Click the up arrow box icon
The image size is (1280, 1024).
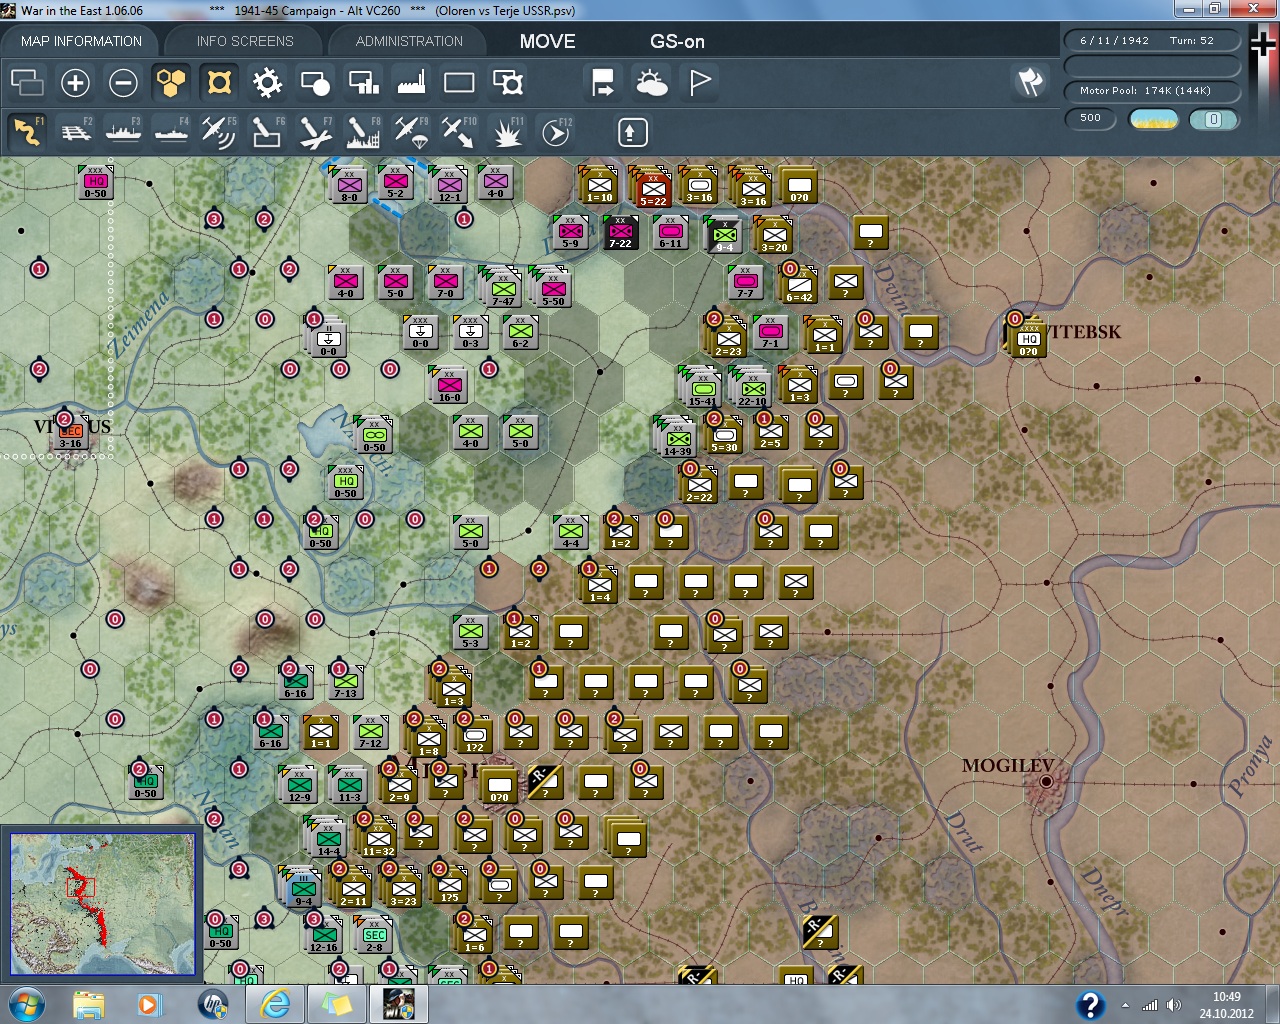click(632, 132)
